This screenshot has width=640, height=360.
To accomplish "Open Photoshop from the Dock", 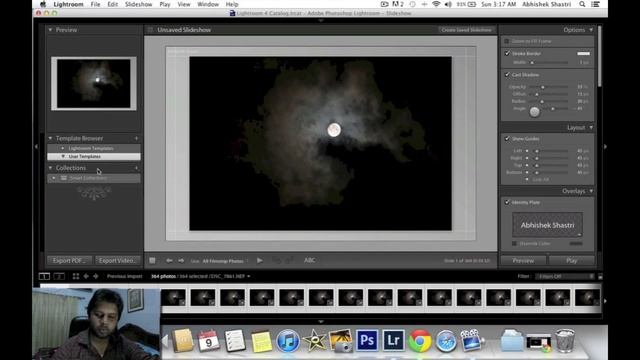I will tap(367, 340).
